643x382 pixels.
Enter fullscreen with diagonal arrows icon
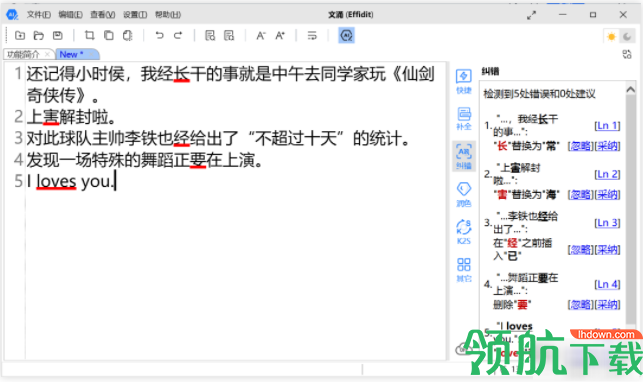coord(531,15)
